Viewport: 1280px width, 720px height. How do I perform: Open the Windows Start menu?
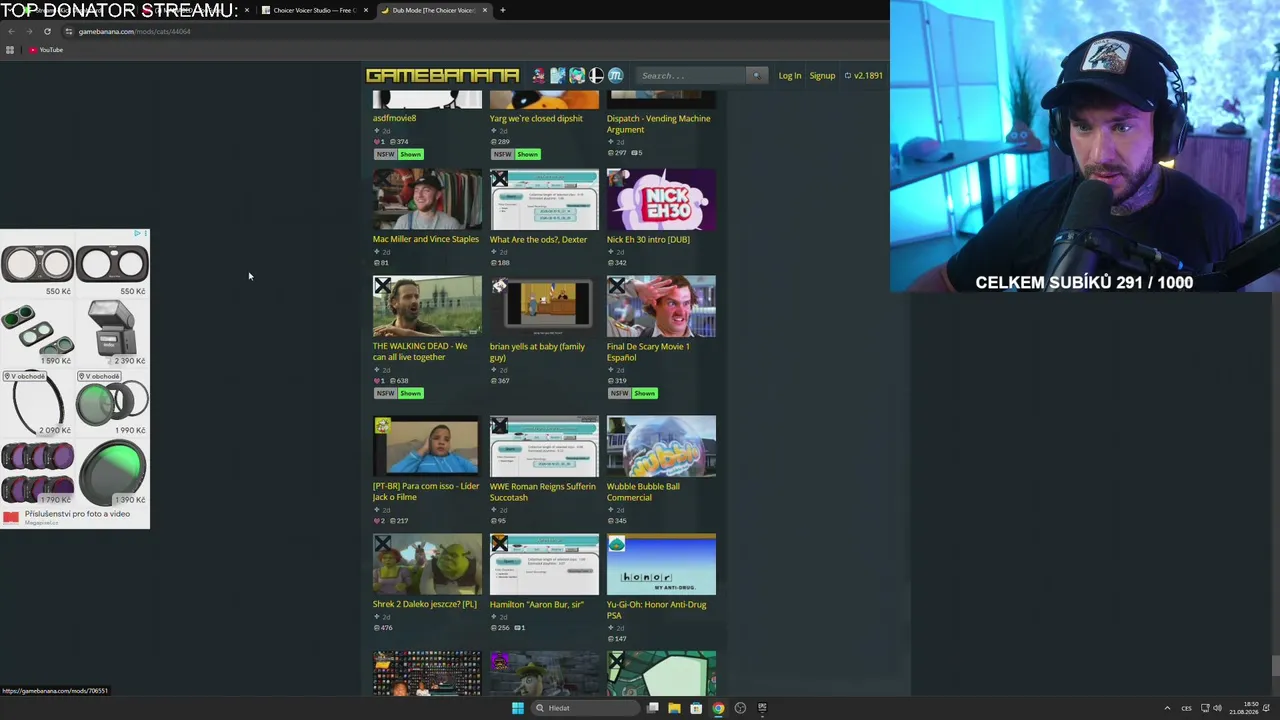pyautogui.click(x=517, y=708)
